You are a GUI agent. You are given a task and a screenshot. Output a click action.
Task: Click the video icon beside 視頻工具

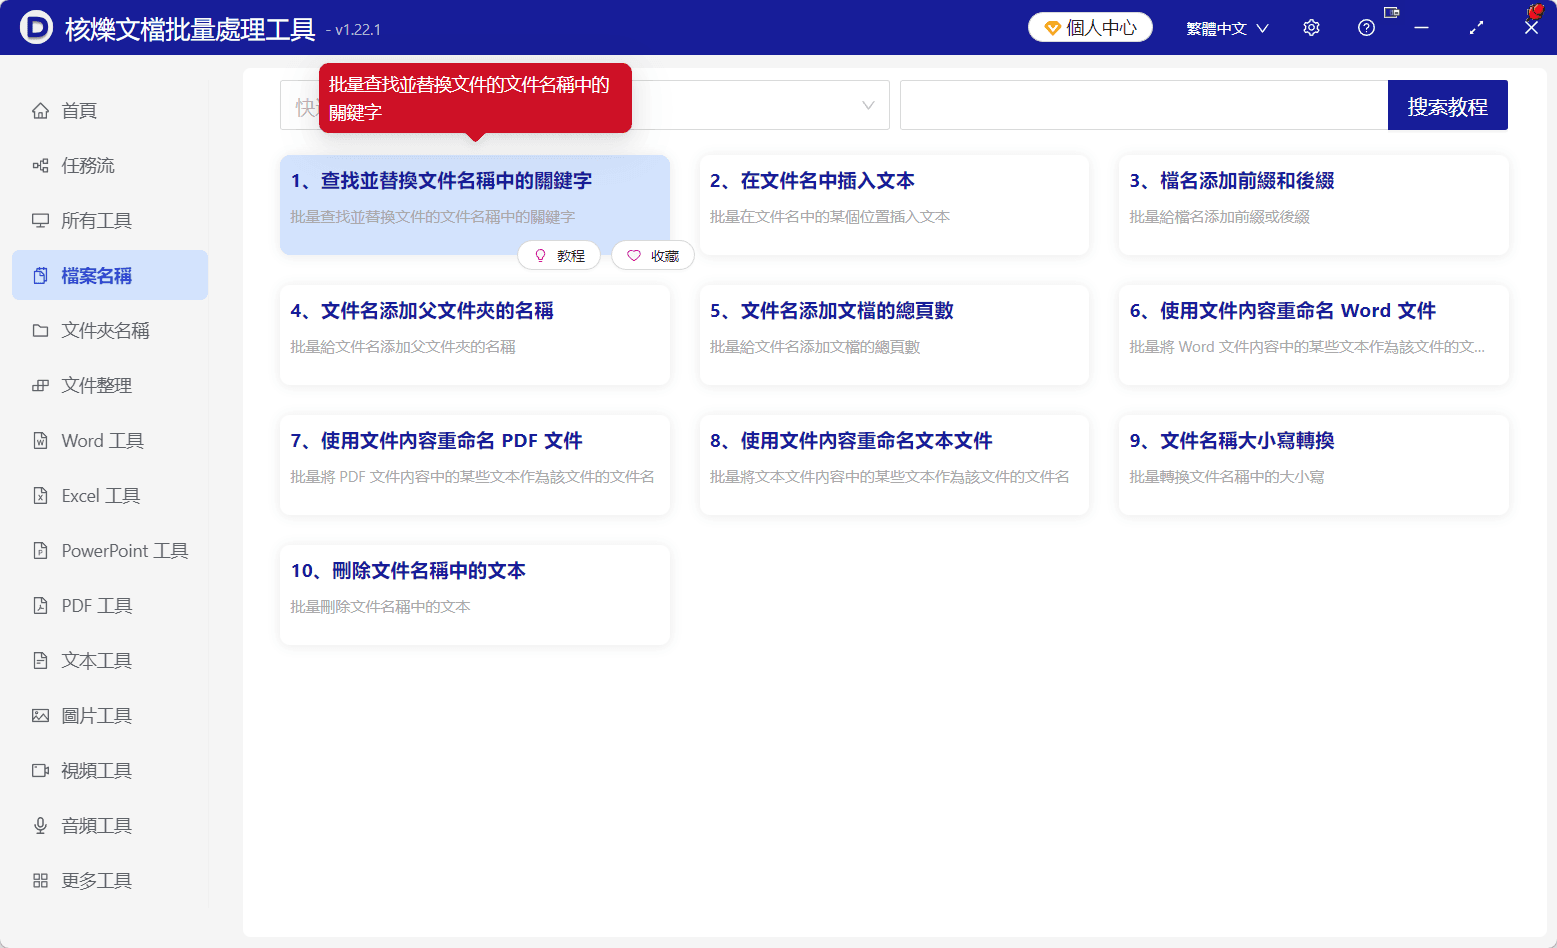[x=40, y=771]
